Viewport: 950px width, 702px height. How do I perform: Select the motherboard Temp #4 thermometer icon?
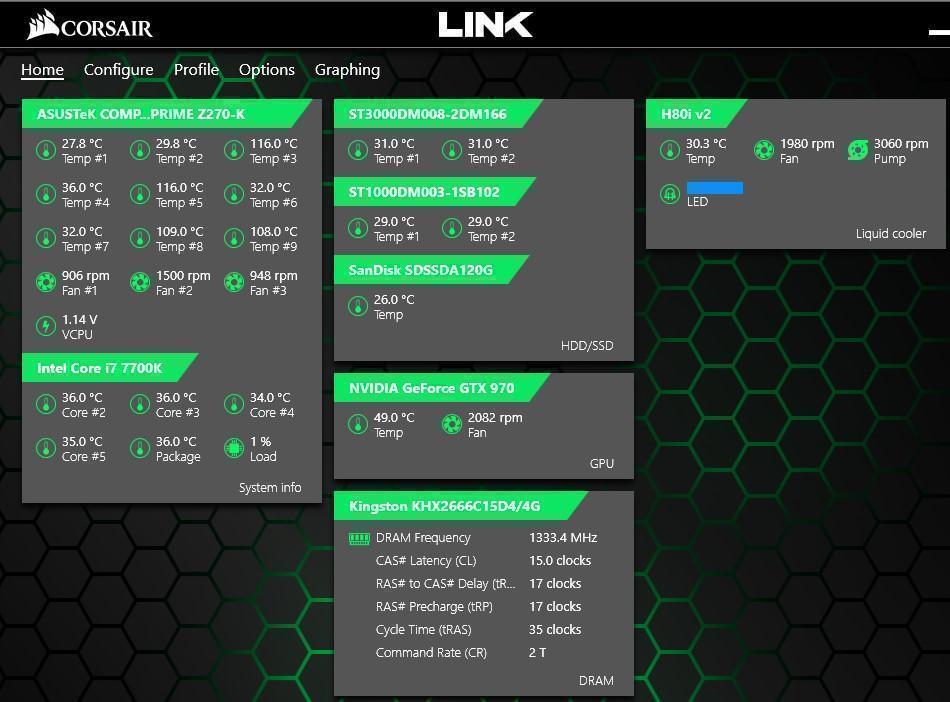(46, 194)
